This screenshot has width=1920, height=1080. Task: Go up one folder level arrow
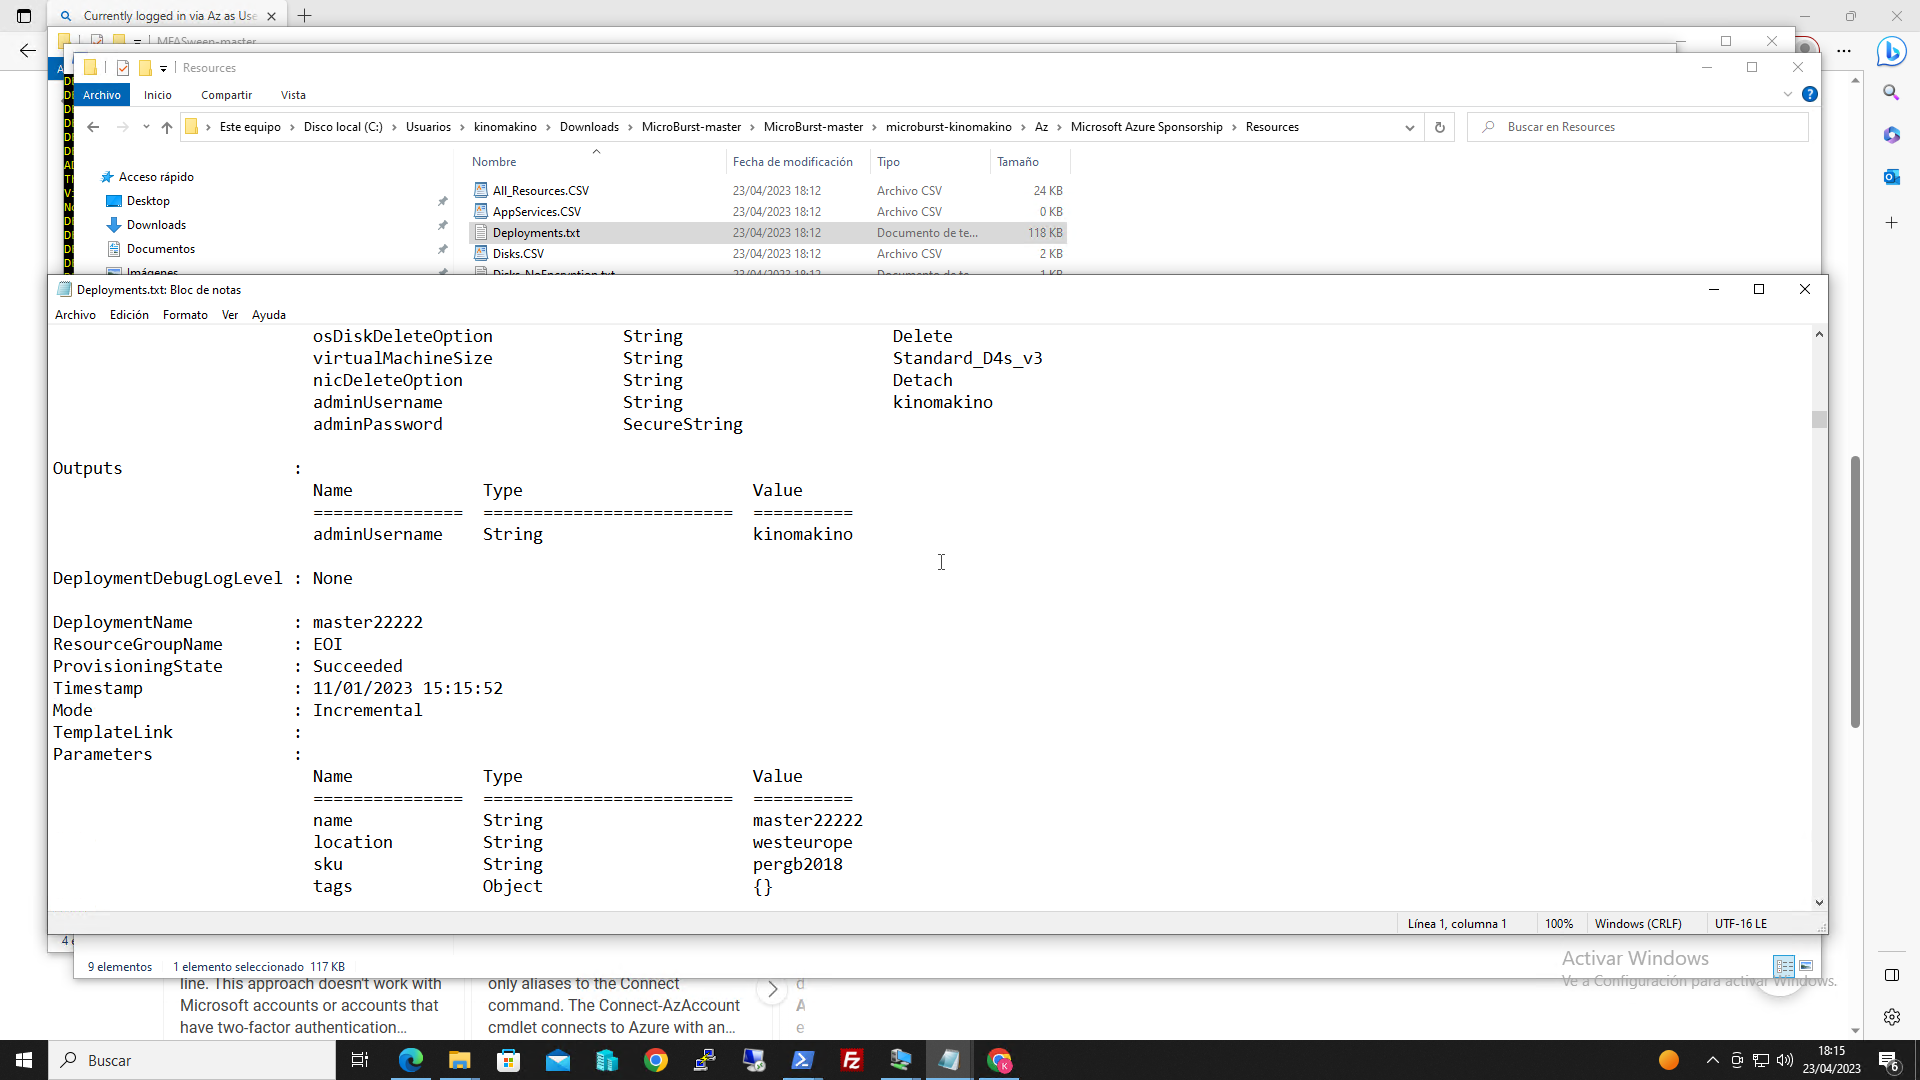pyautogui.click(x=167, y=127)
